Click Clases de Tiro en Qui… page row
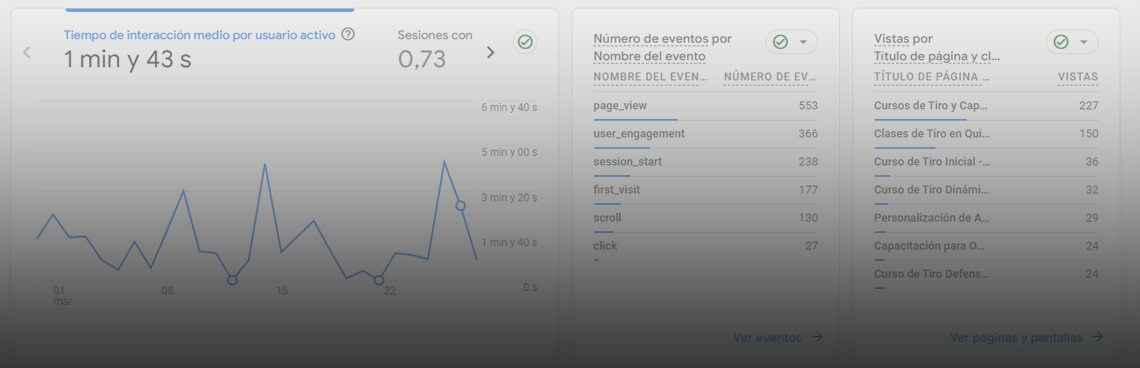 [986, 135]
